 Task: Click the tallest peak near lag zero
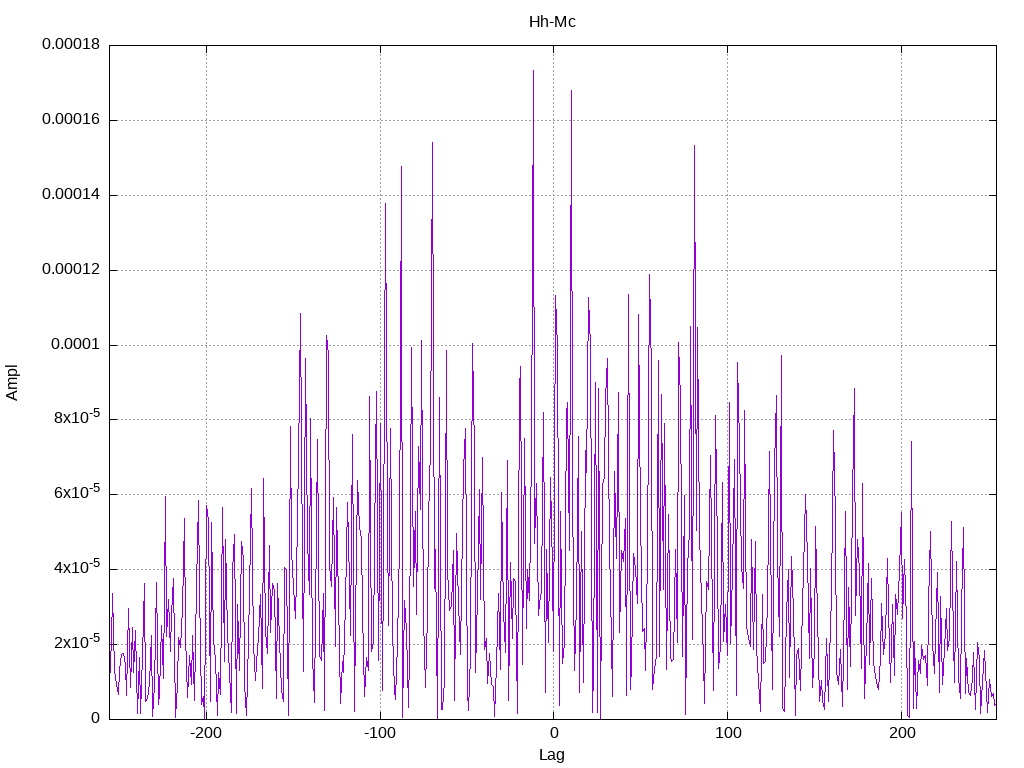(534, 71)
